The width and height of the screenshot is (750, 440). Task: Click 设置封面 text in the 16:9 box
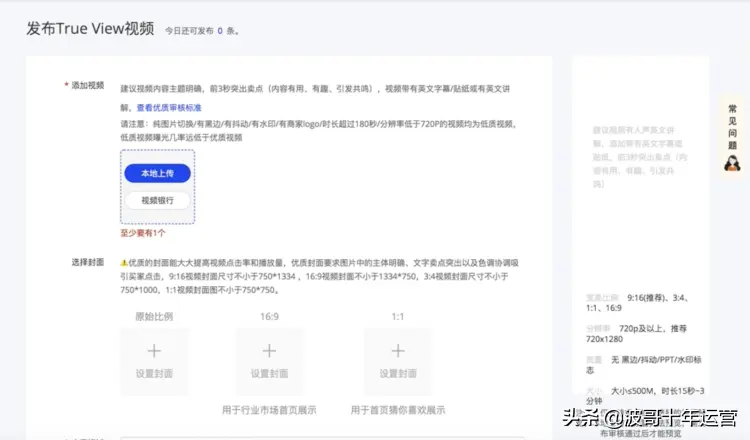(x=269, y=374)
